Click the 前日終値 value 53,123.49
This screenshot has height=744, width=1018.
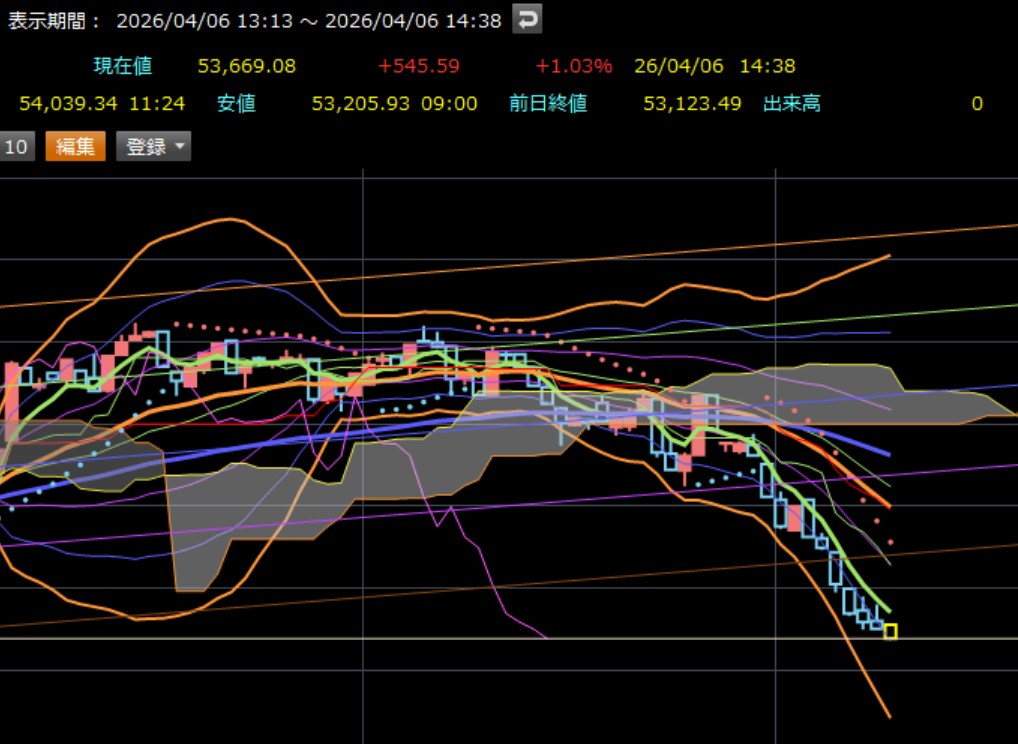click(692, 103)
